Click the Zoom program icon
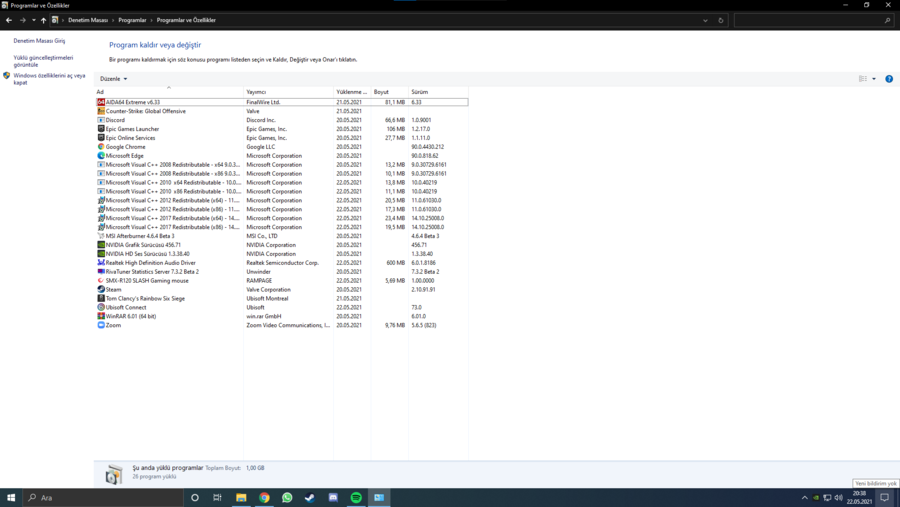900x507 pixels. click(101, 325)
